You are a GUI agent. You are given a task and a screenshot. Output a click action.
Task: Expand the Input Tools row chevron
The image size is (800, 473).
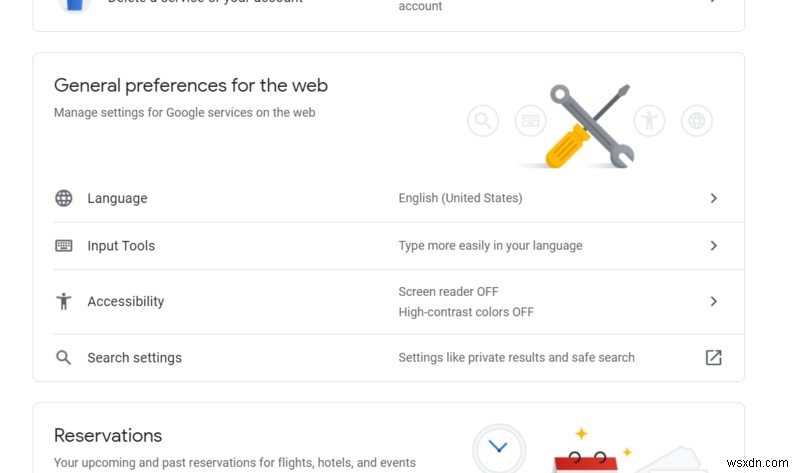click(x=713, y=246)
